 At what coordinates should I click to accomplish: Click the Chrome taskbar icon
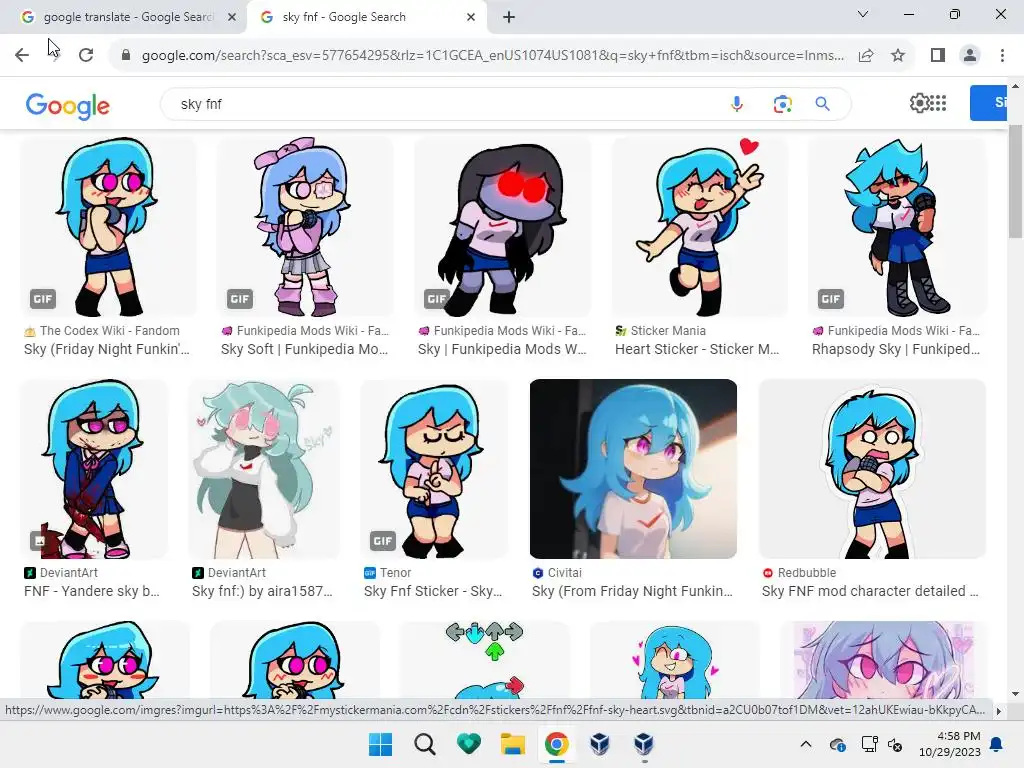[x=556, y=744]
